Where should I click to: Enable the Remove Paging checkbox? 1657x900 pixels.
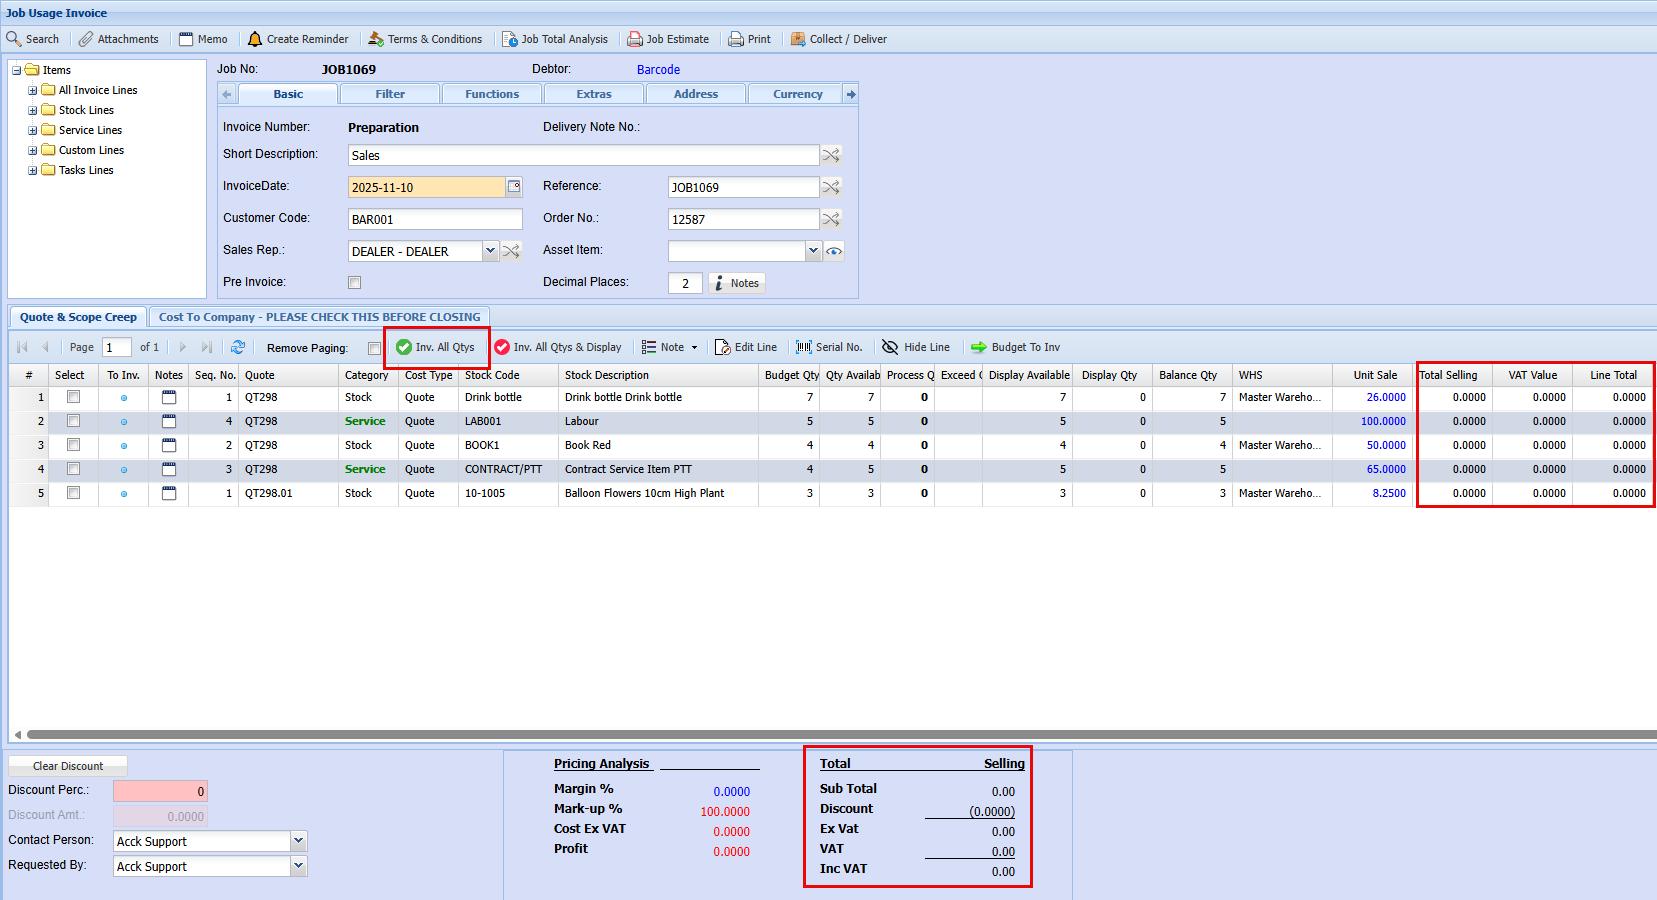[x=374, y=348]
